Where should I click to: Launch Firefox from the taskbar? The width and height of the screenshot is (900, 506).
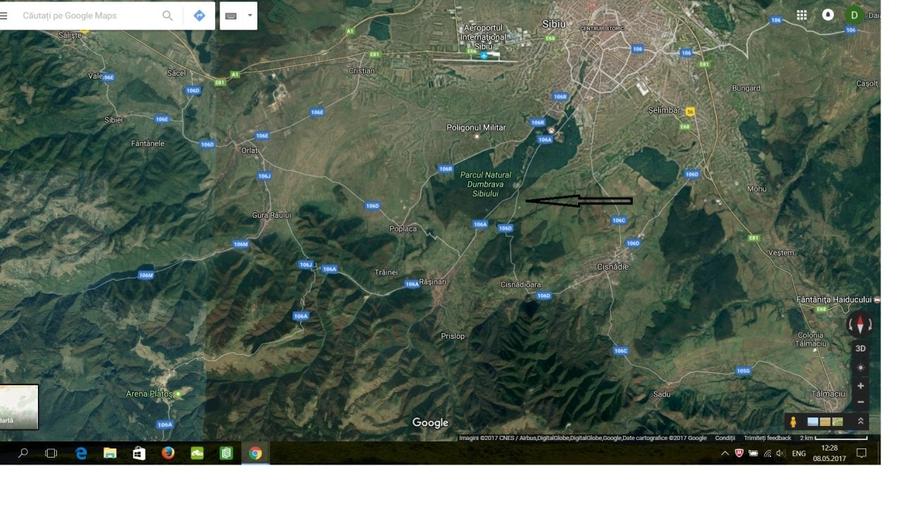[168, 453]
